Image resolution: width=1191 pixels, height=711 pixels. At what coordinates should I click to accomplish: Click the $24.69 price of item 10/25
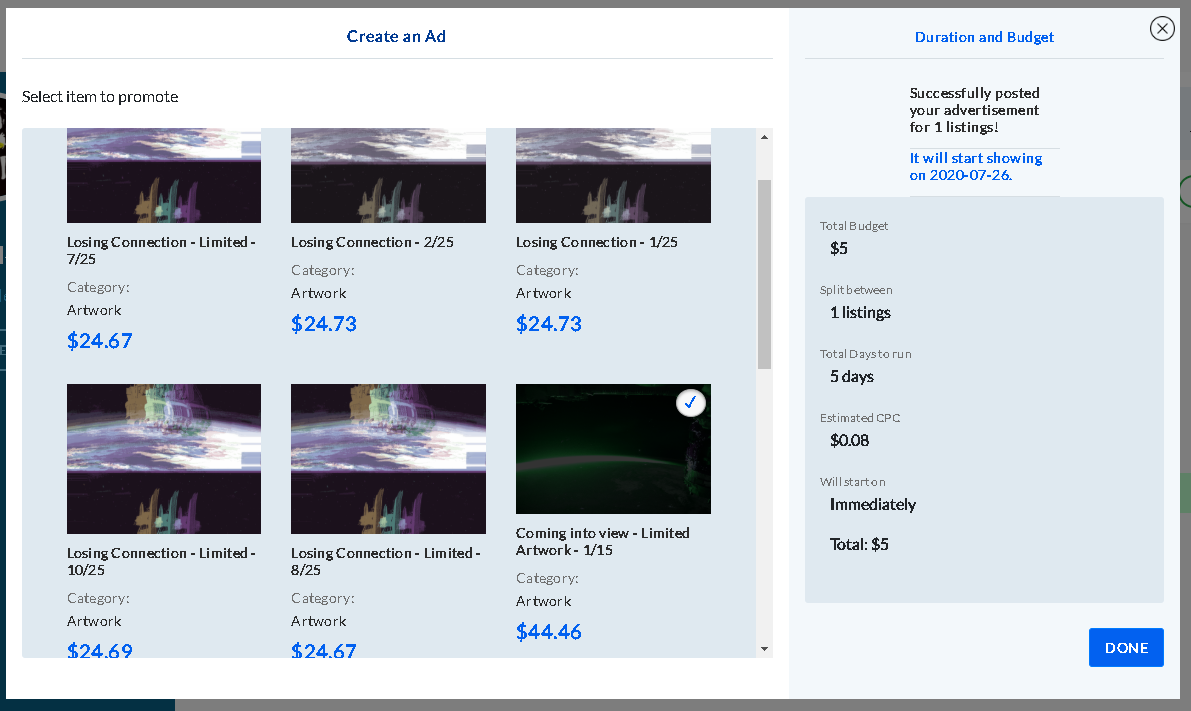(x=100, y=650)
